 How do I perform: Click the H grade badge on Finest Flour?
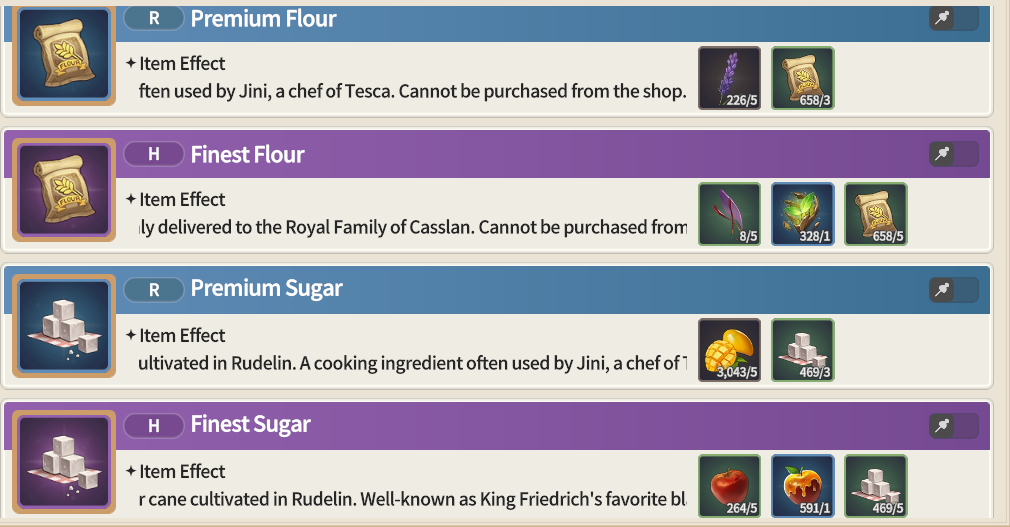[154, 154]
